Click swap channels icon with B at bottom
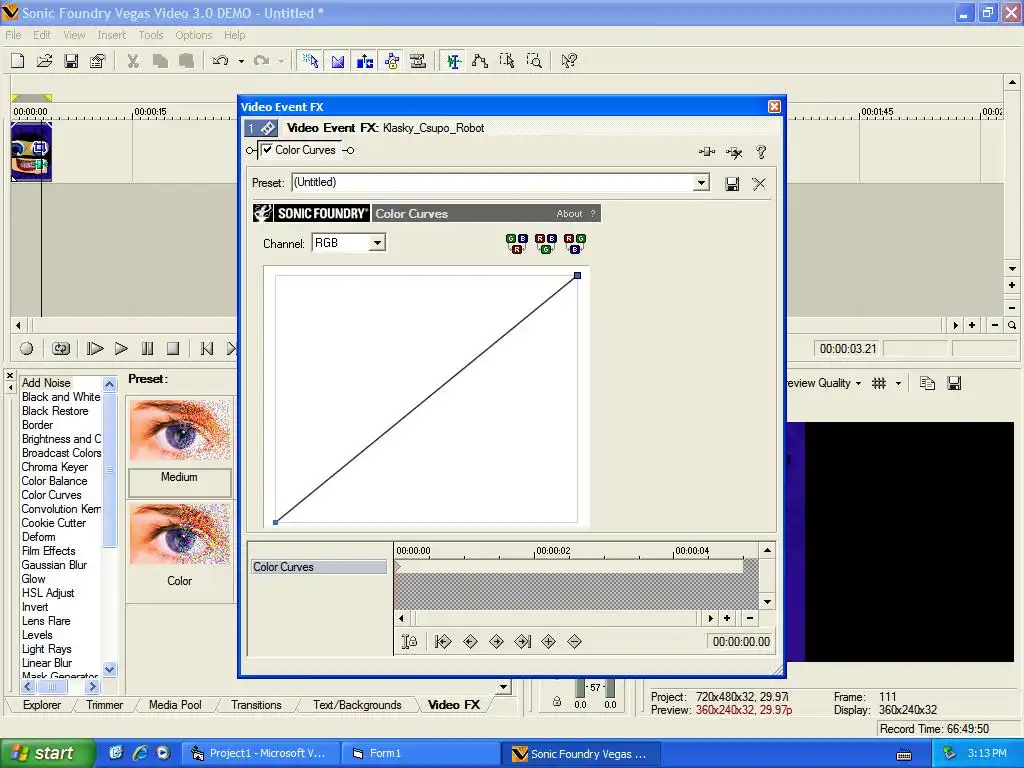Screen dimensions: 1024x768 pyautogui.click(x=575, y=244)
